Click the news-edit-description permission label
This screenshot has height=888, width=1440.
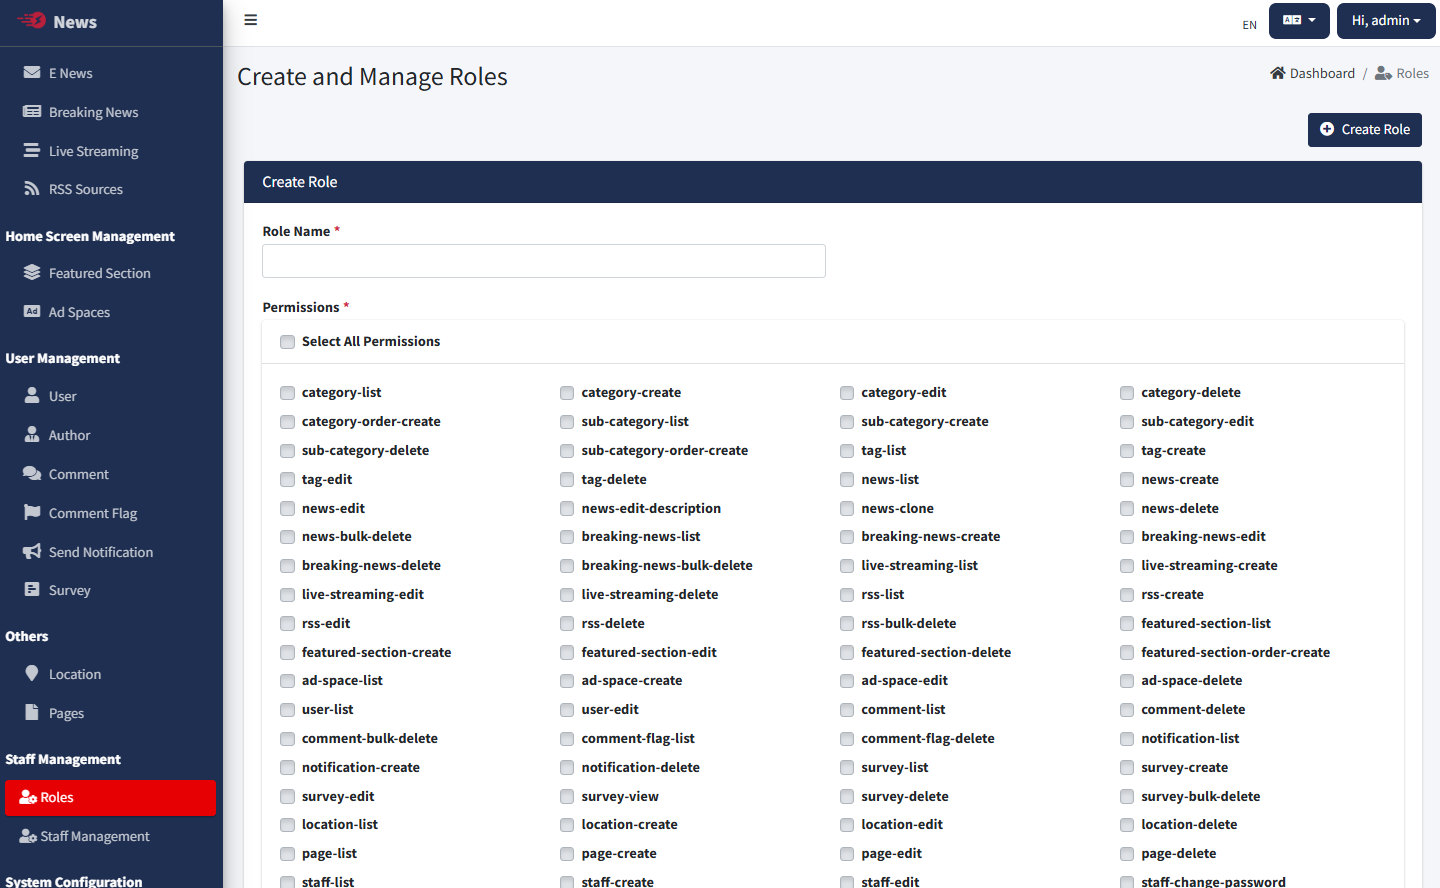651,508
